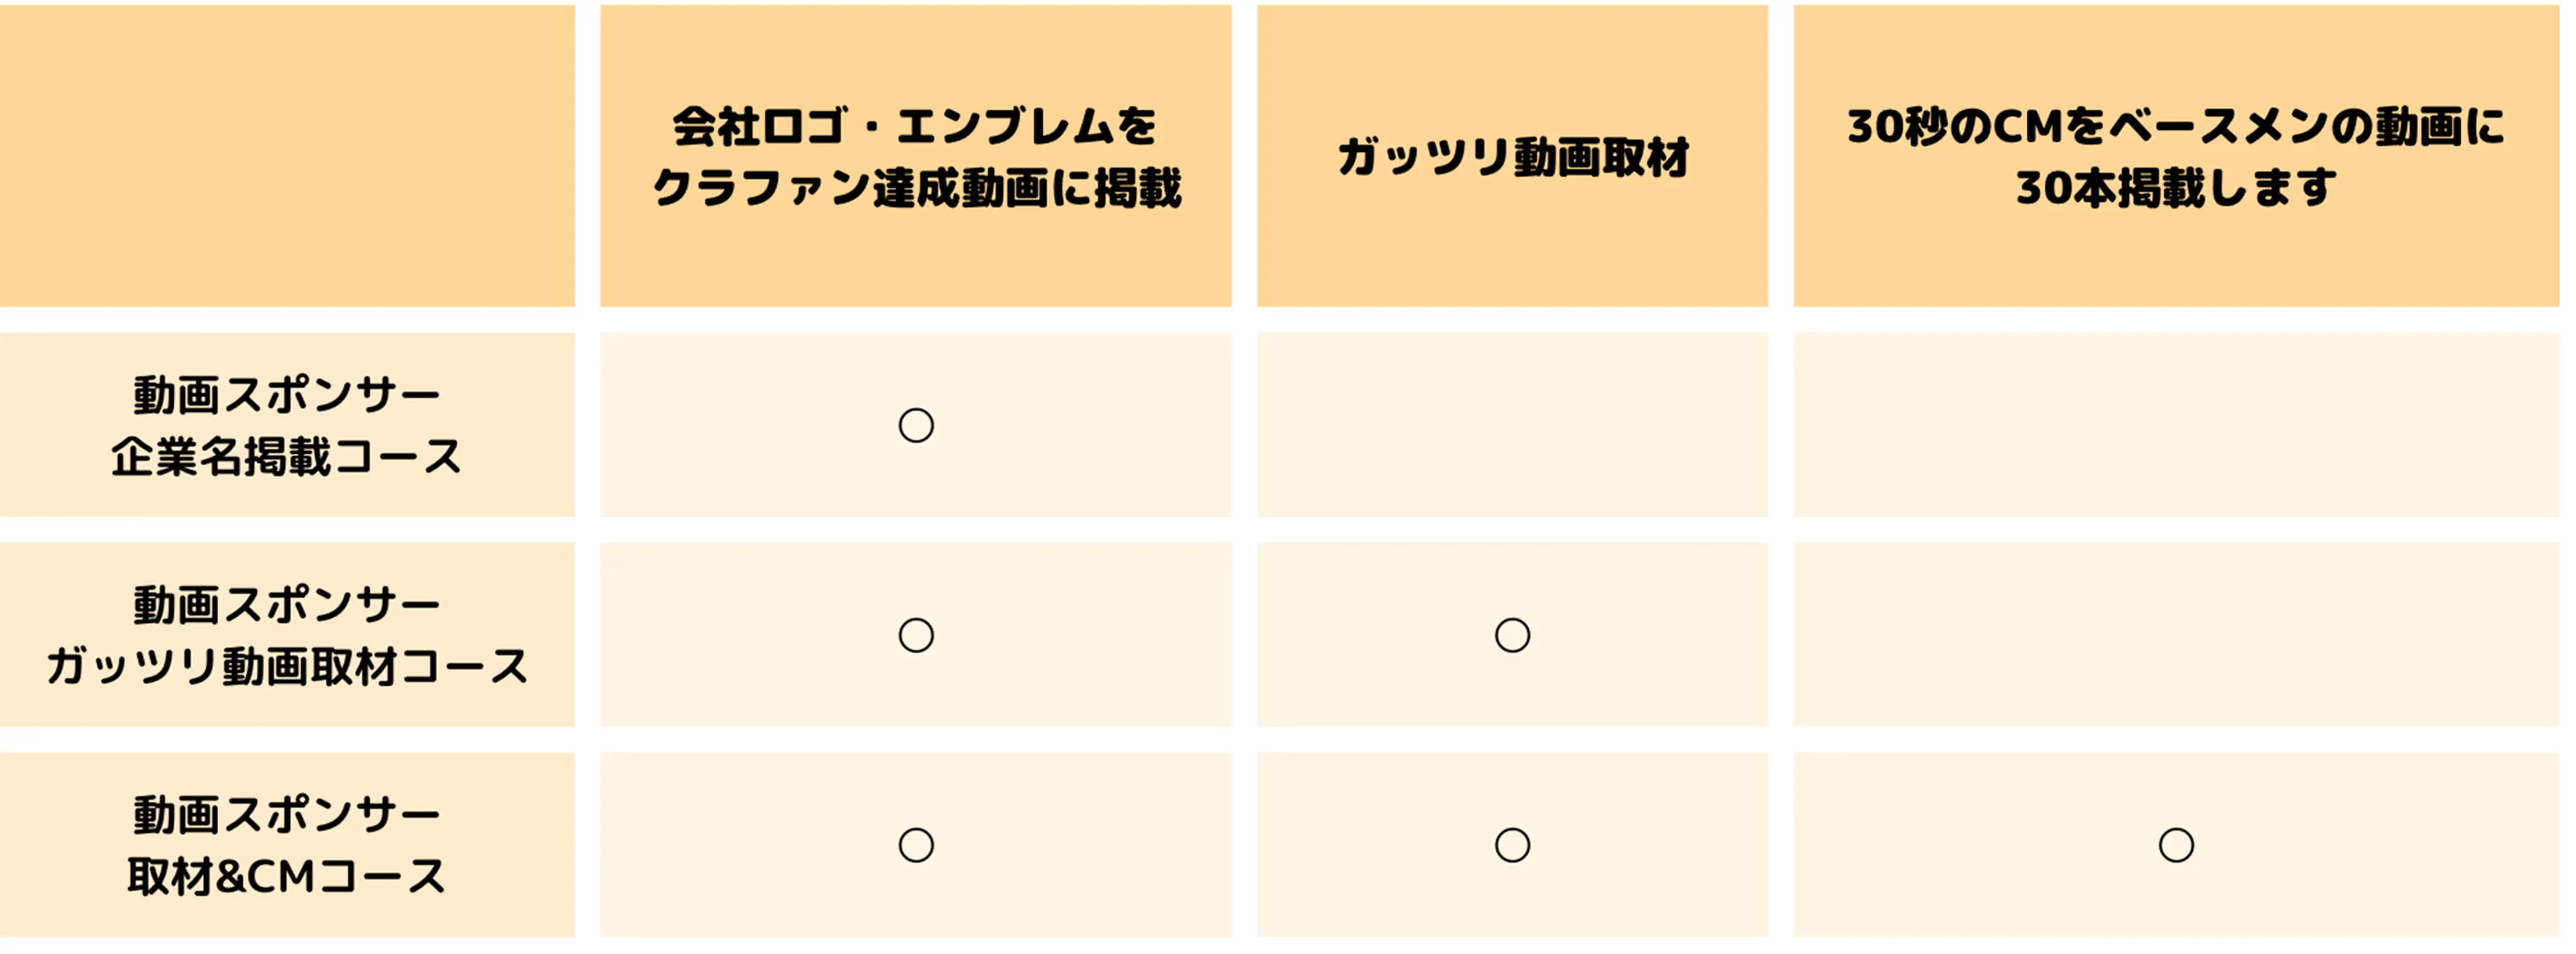Click the 30本掲載します header text line
This screenshot has width=2576, height=954.
pos(2176,188)
